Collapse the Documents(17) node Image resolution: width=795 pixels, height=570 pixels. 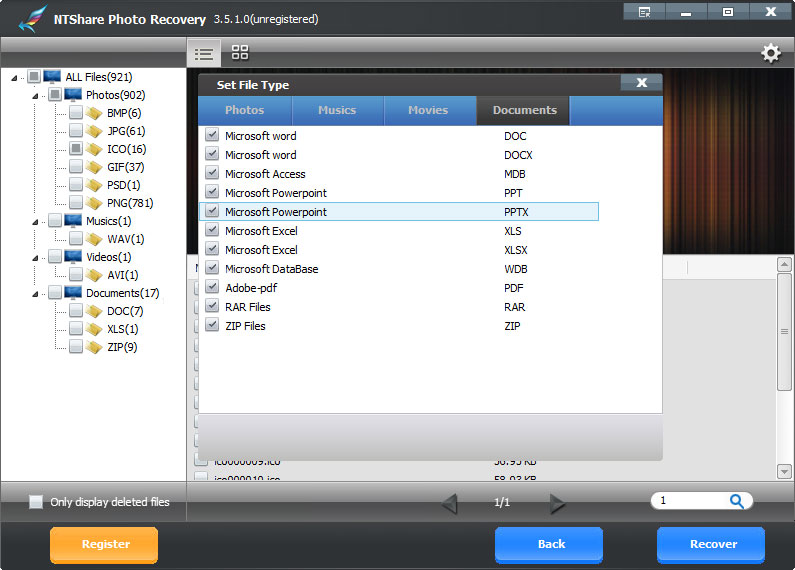(35, 294)
